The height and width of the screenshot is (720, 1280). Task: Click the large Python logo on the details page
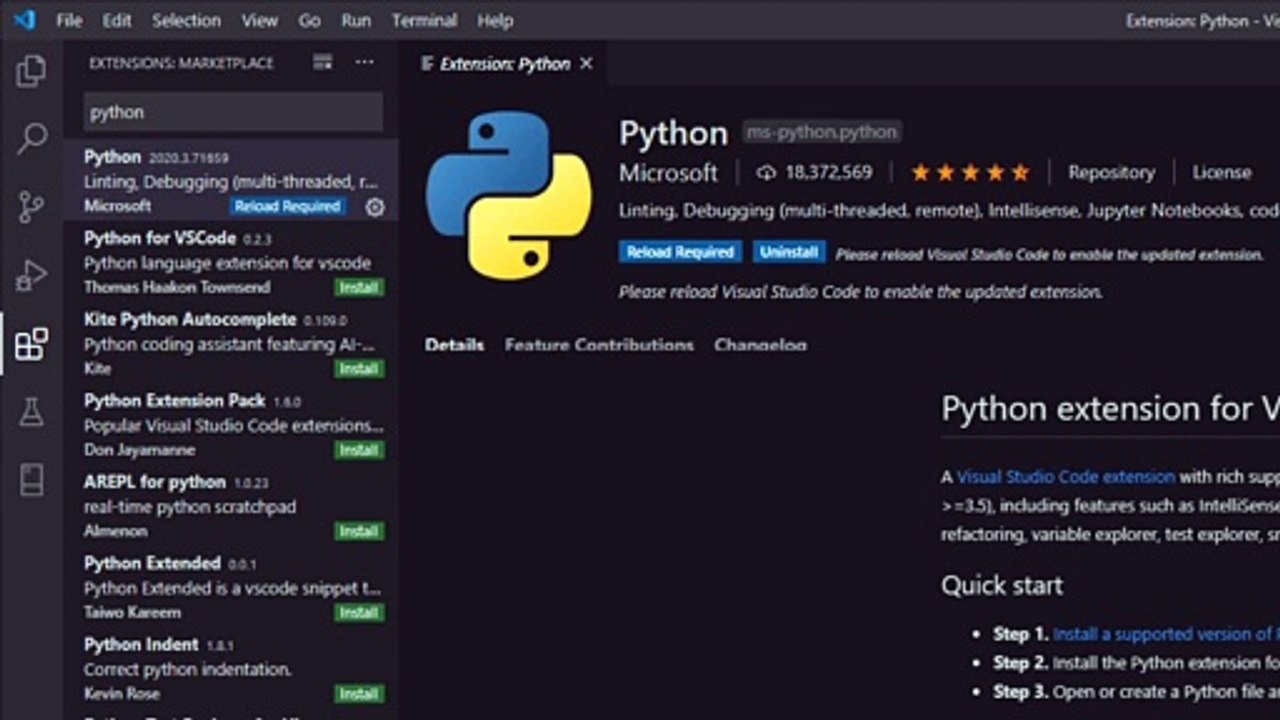coord(509,194)
